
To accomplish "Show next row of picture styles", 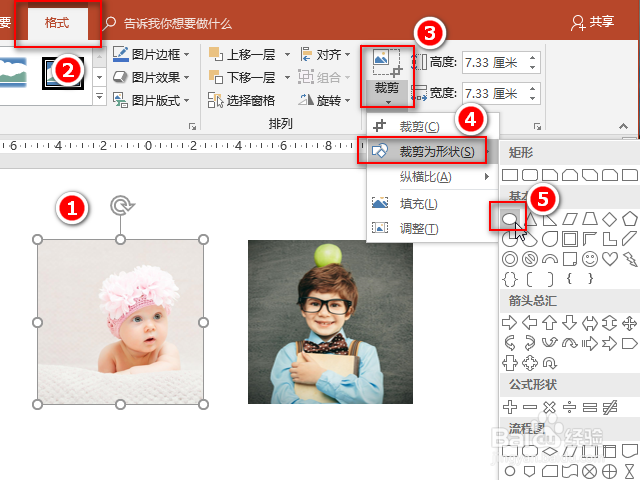I will tap(99, 77).
